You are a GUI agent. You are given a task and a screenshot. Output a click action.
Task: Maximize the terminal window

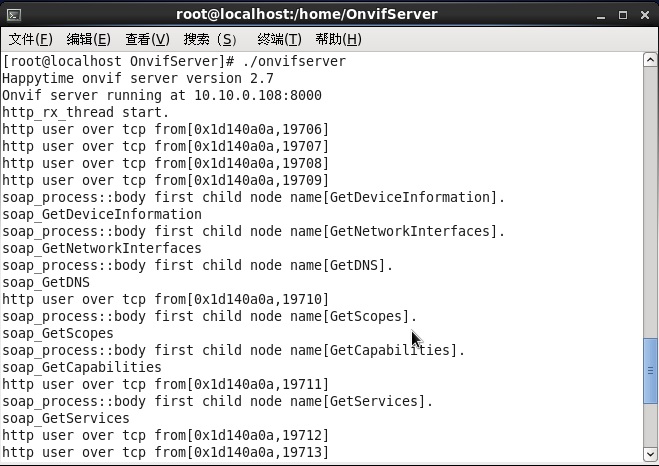[x=623, y=15]
